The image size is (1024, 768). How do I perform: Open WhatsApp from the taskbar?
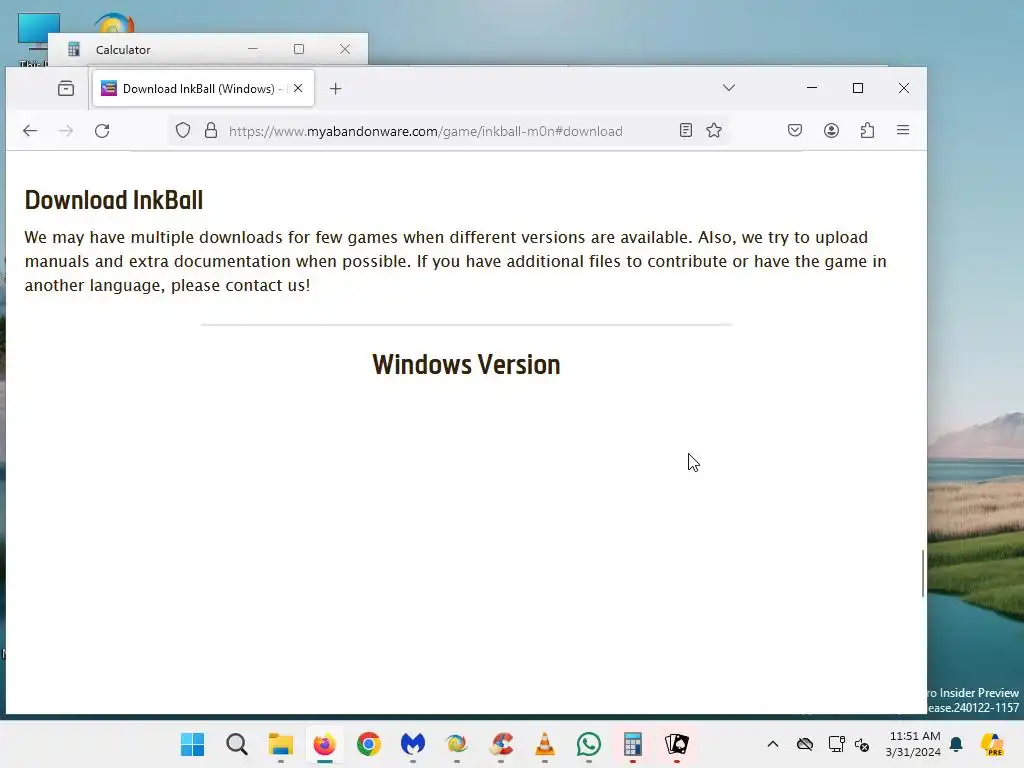(589, 744)
